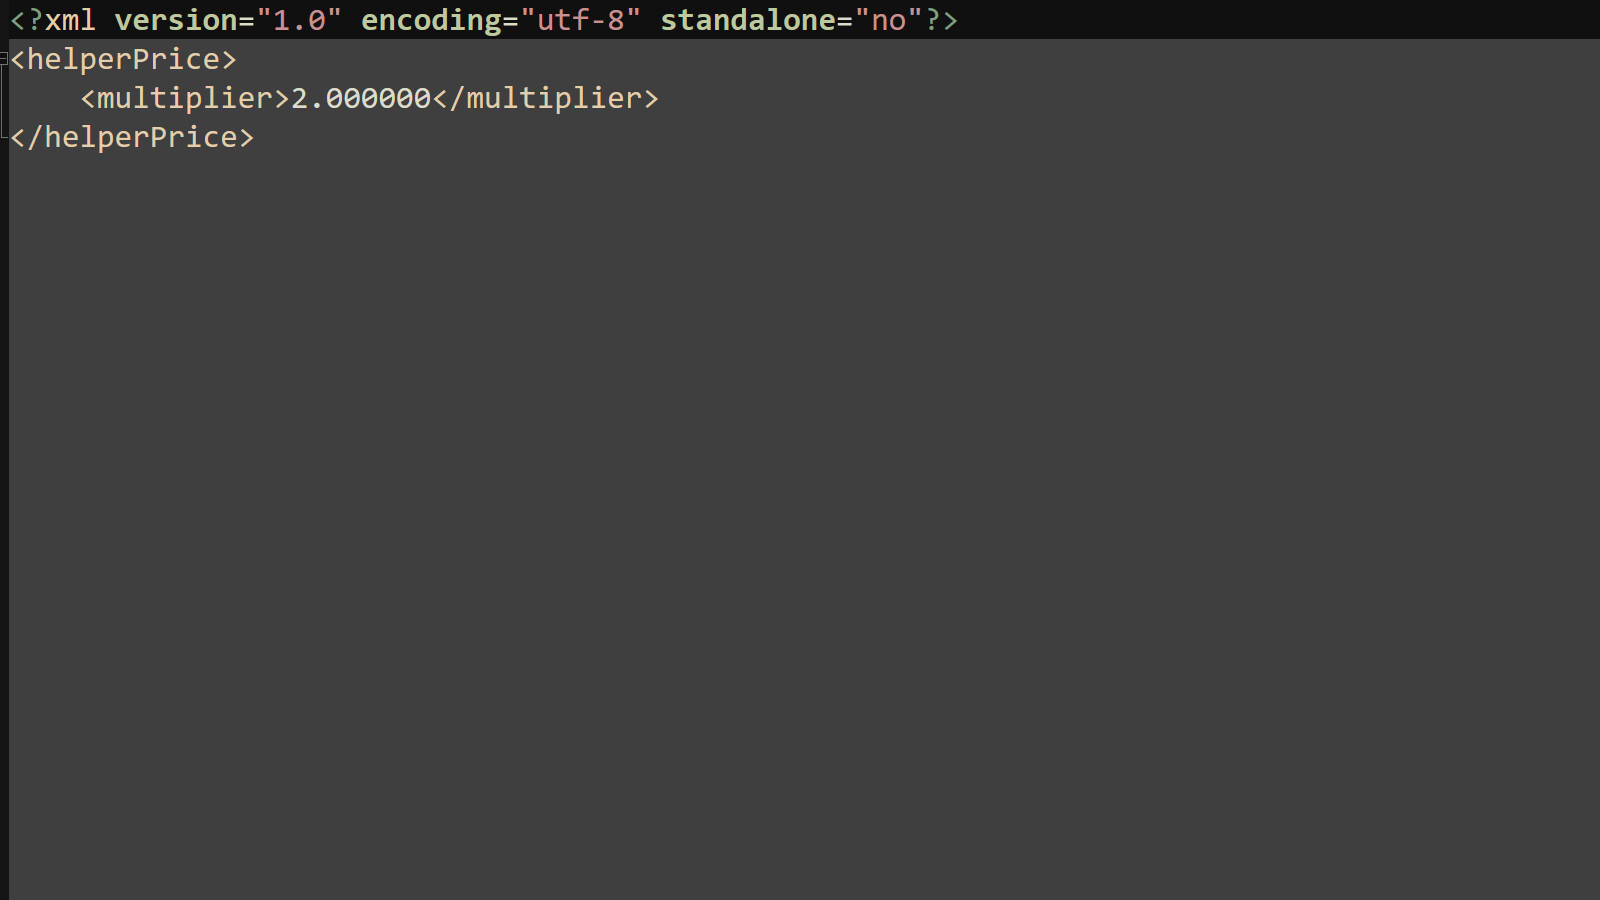
Task: Click the opening helperPrice tag
Action: pyautogui.click(x=124, y=59)
